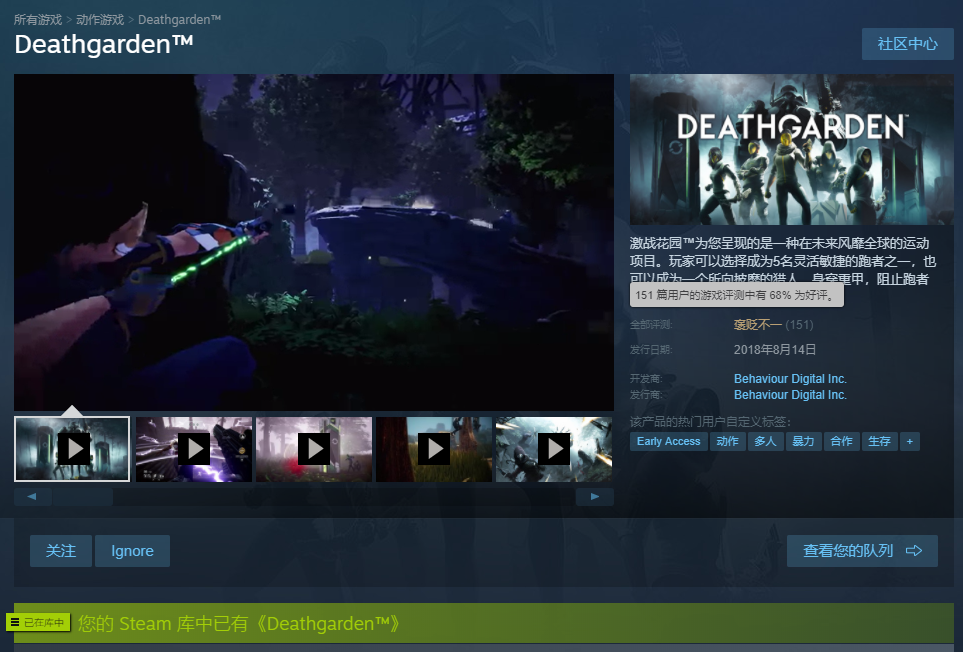Play the third trailer with red glow
This screenshot has height=652, width=963.
click(x=314, y=449)
